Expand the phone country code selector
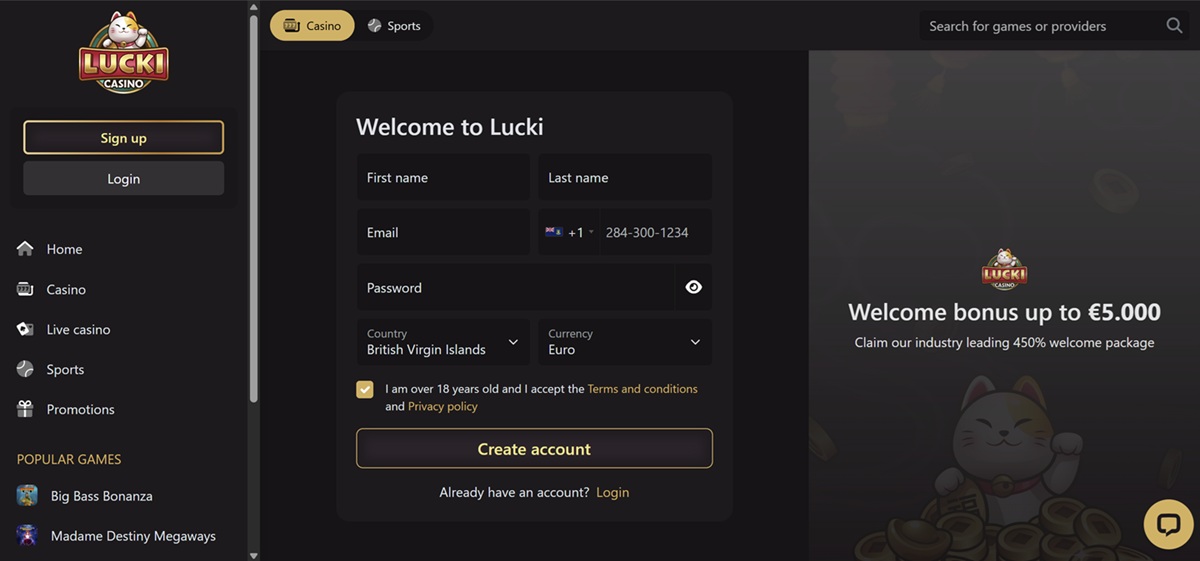This screenshot has height=561, width=1200. point(569,232)
